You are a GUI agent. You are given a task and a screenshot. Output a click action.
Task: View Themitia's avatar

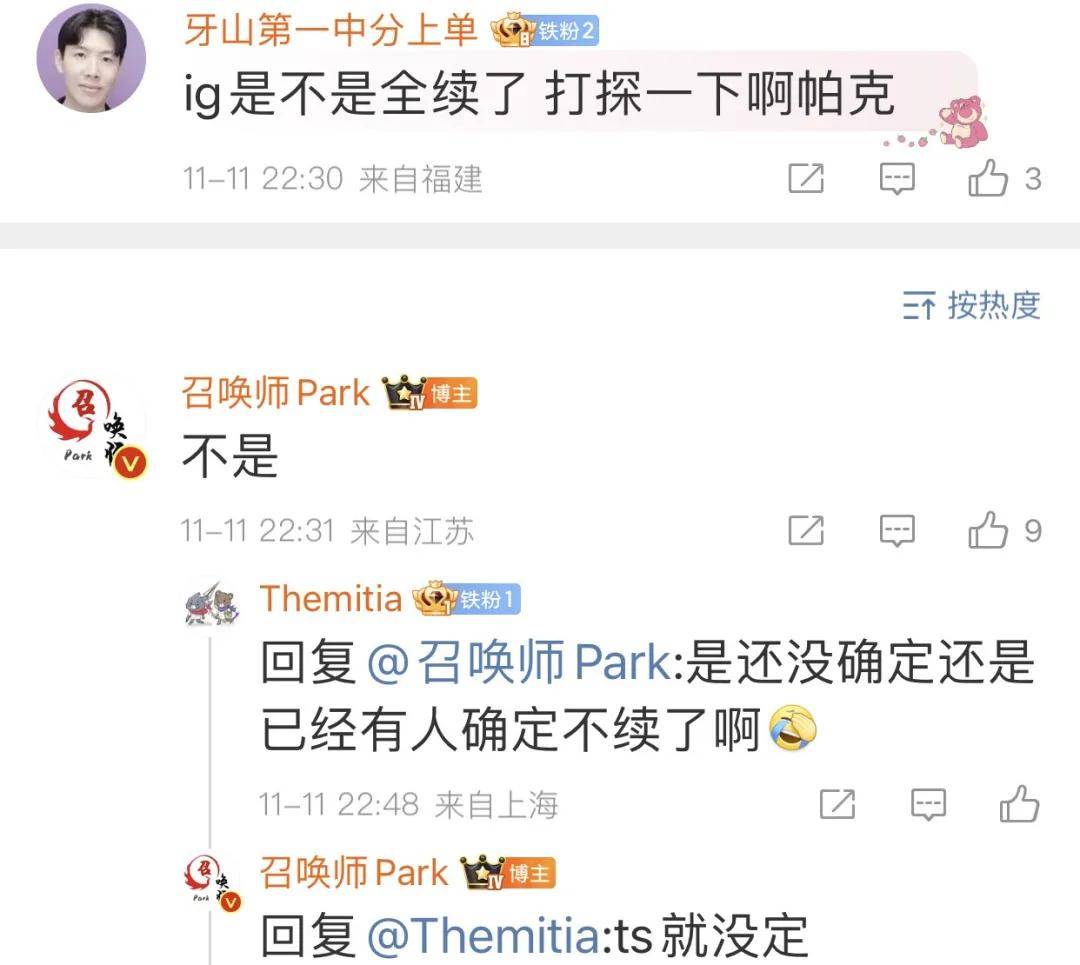tap(211, 604)
